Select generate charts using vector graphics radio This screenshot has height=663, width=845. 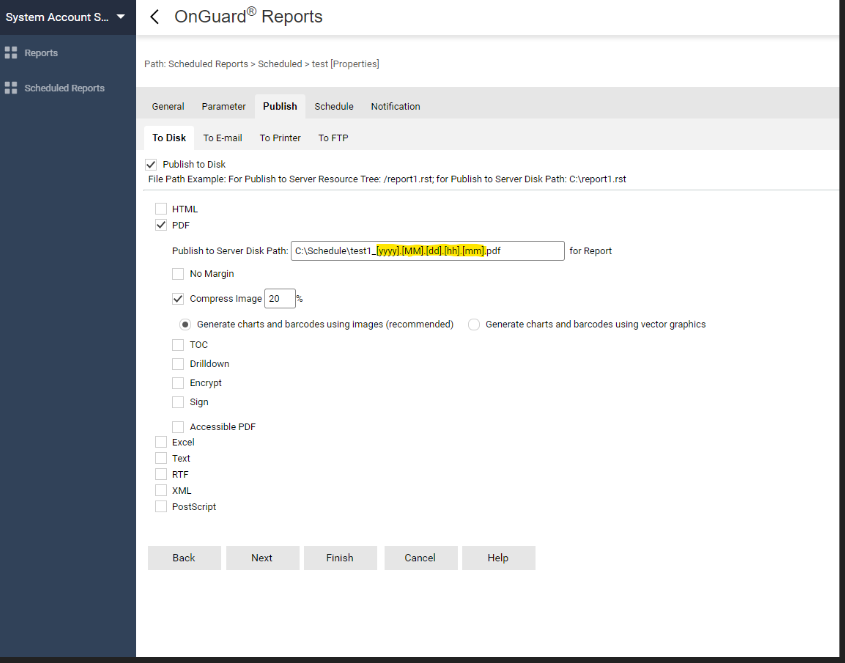[474, 324]
